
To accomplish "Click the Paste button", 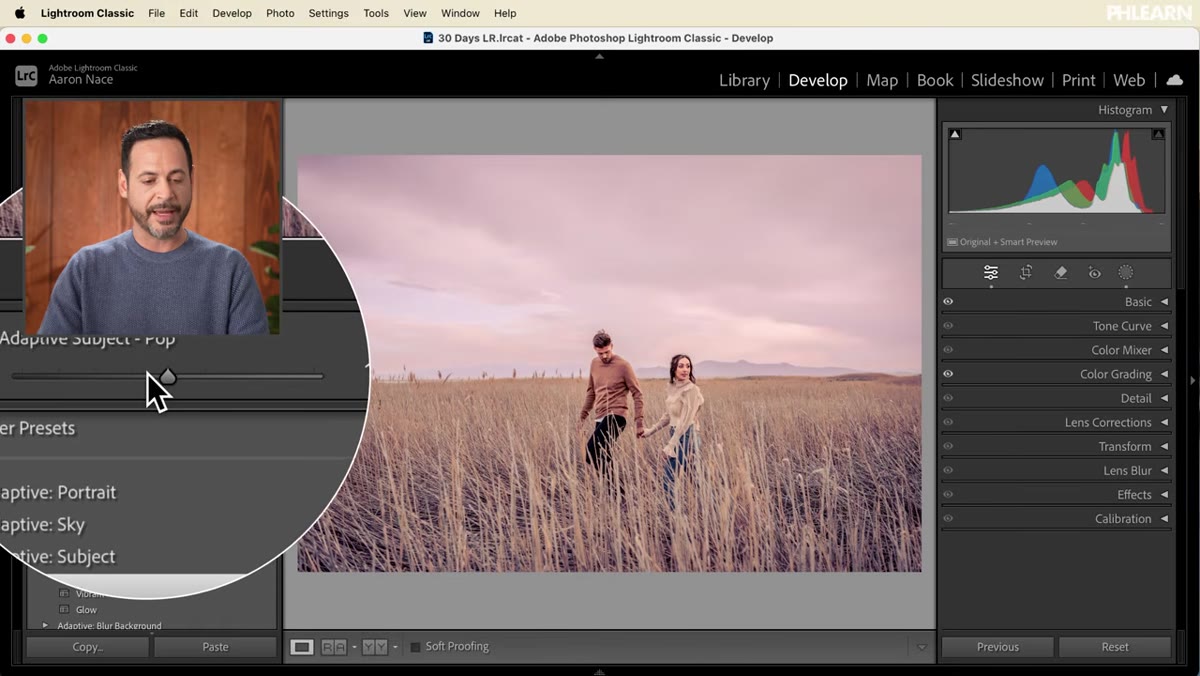I will (215, 647).
